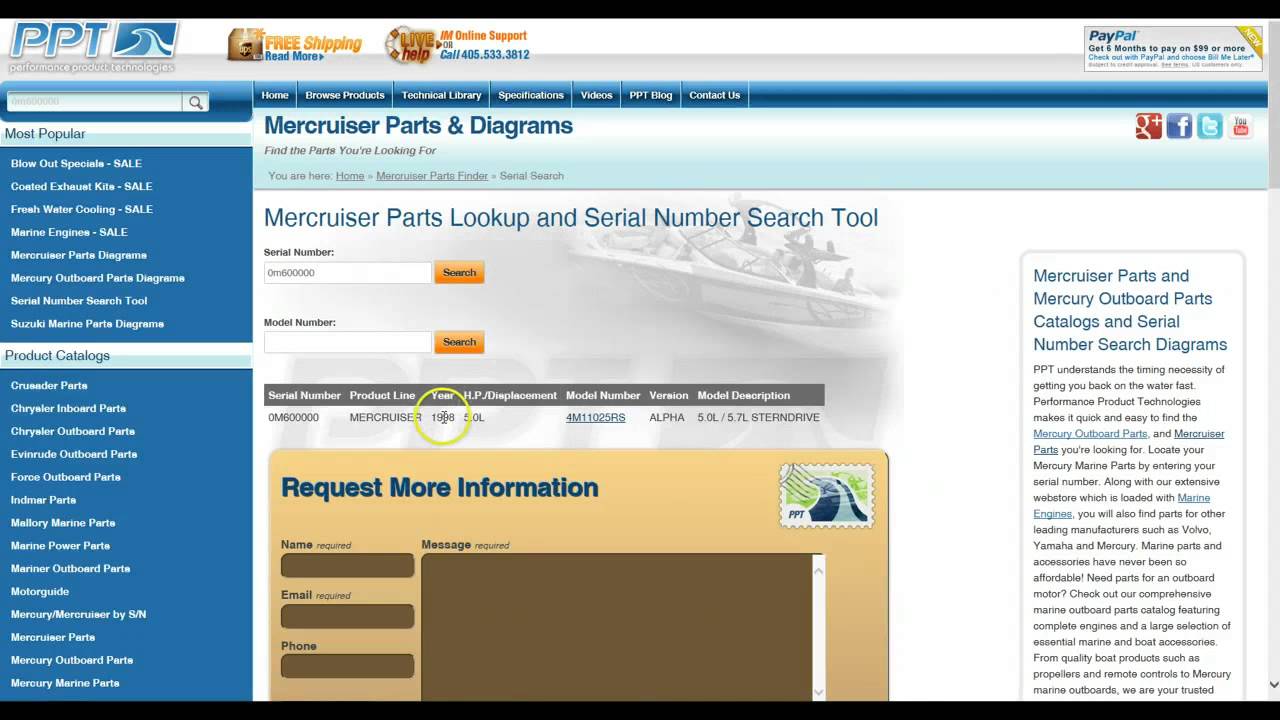Open the Contact Us menu item

(x=715, y=95)
